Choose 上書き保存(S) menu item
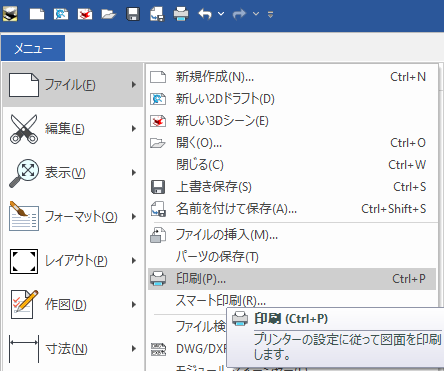 coord(292,187)
